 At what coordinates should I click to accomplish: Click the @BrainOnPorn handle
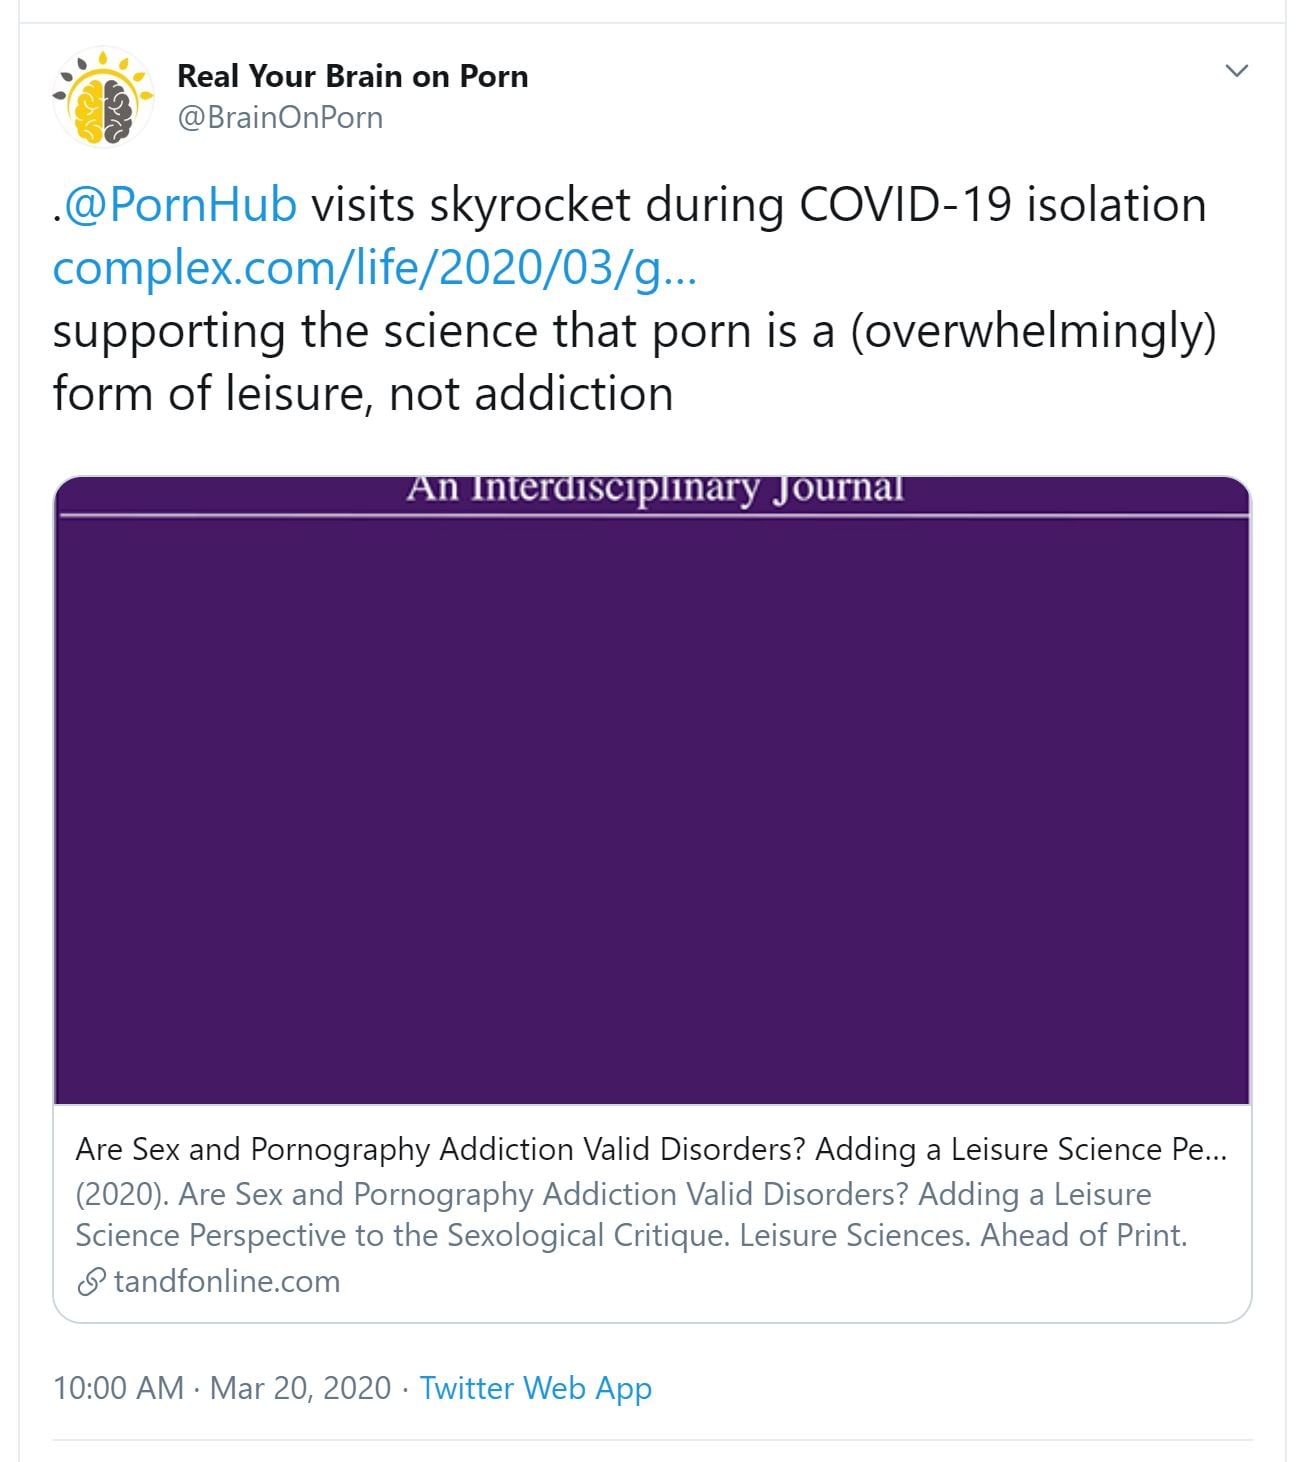(x=280, y=118)
